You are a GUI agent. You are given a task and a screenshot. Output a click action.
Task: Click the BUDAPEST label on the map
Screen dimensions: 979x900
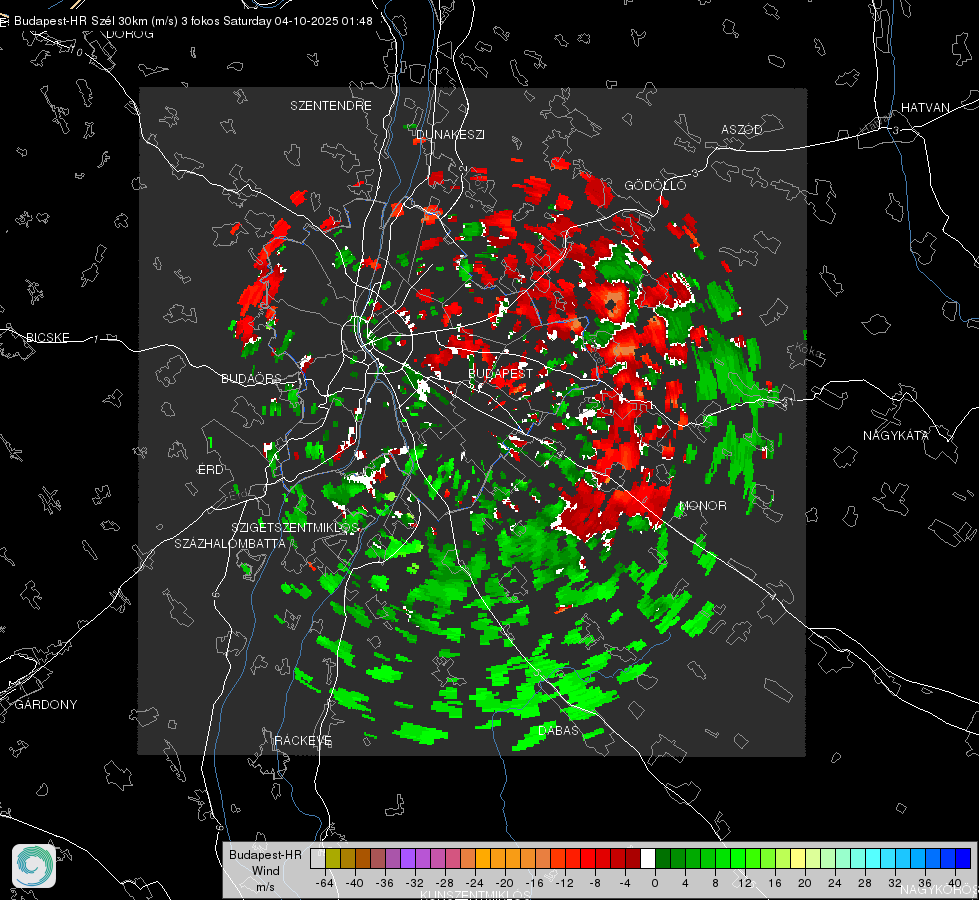pyautogui.click(x=500, y=373)
